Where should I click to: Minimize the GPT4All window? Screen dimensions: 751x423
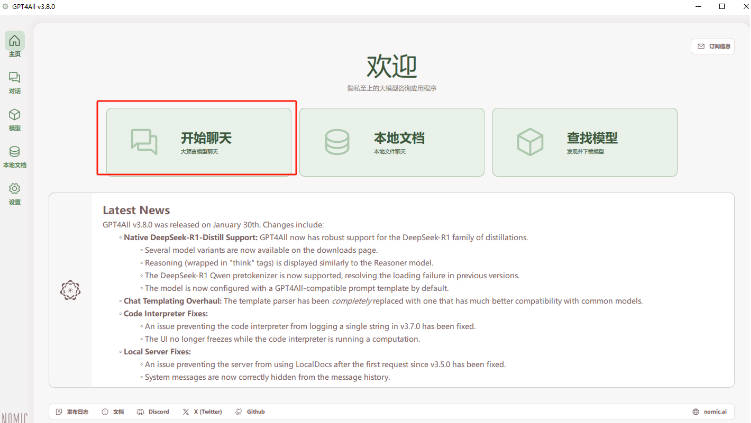click(698, 7)
